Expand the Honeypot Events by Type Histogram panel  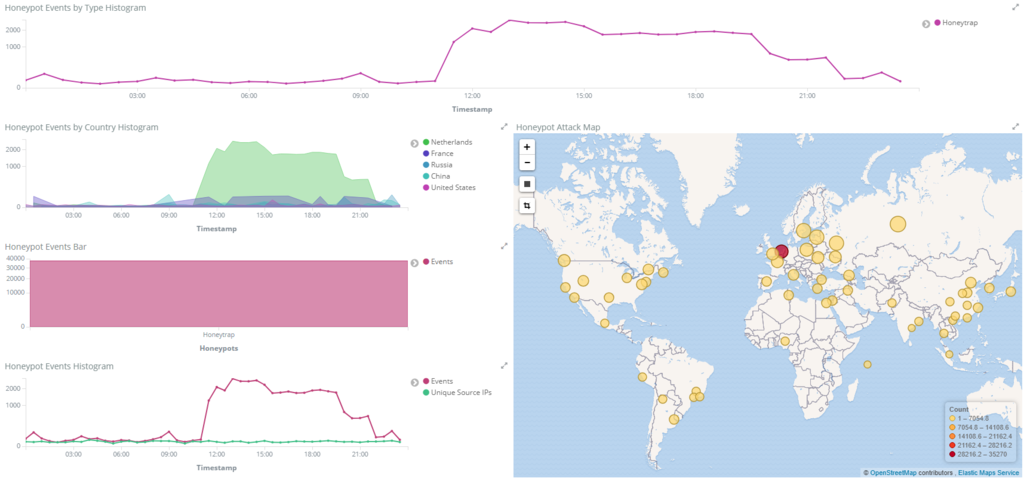pos(1016,7)
